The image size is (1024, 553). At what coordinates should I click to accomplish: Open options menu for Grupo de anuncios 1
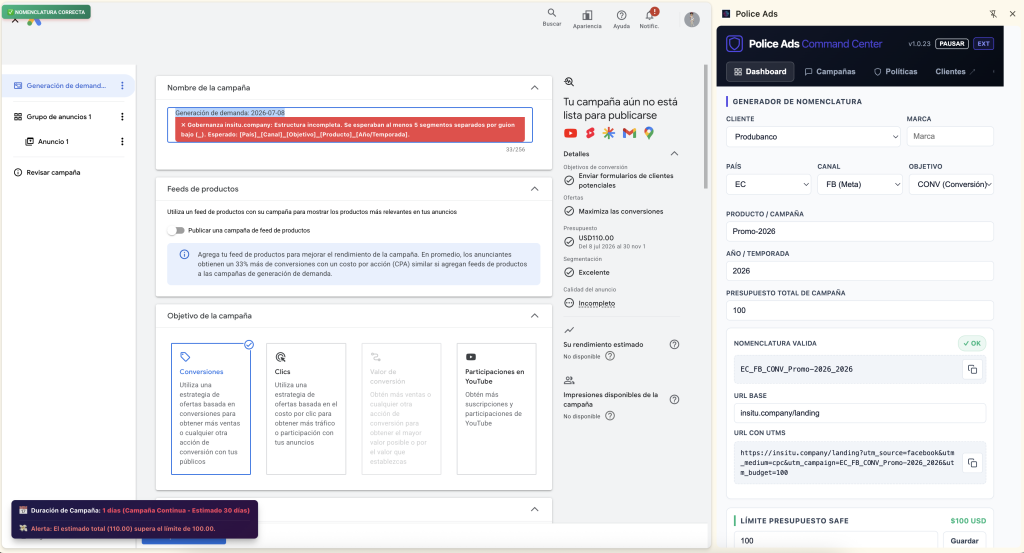(122, 117)
